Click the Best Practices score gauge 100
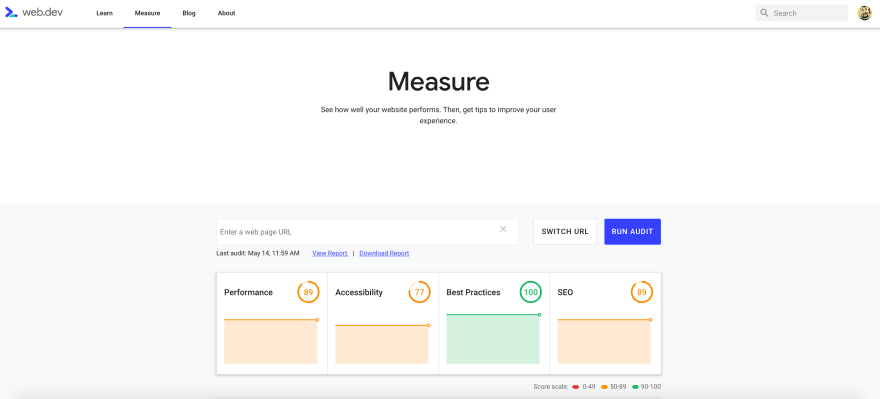 tap(530, 292)
